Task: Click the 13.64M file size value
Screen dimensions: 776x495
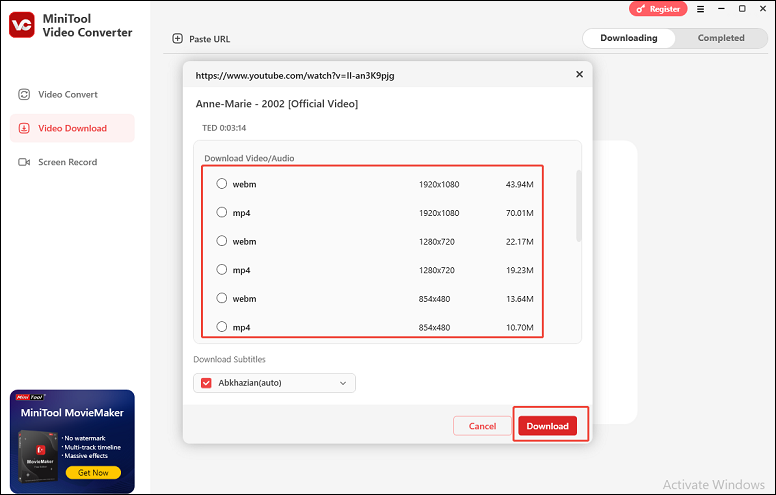Action: 520,299
